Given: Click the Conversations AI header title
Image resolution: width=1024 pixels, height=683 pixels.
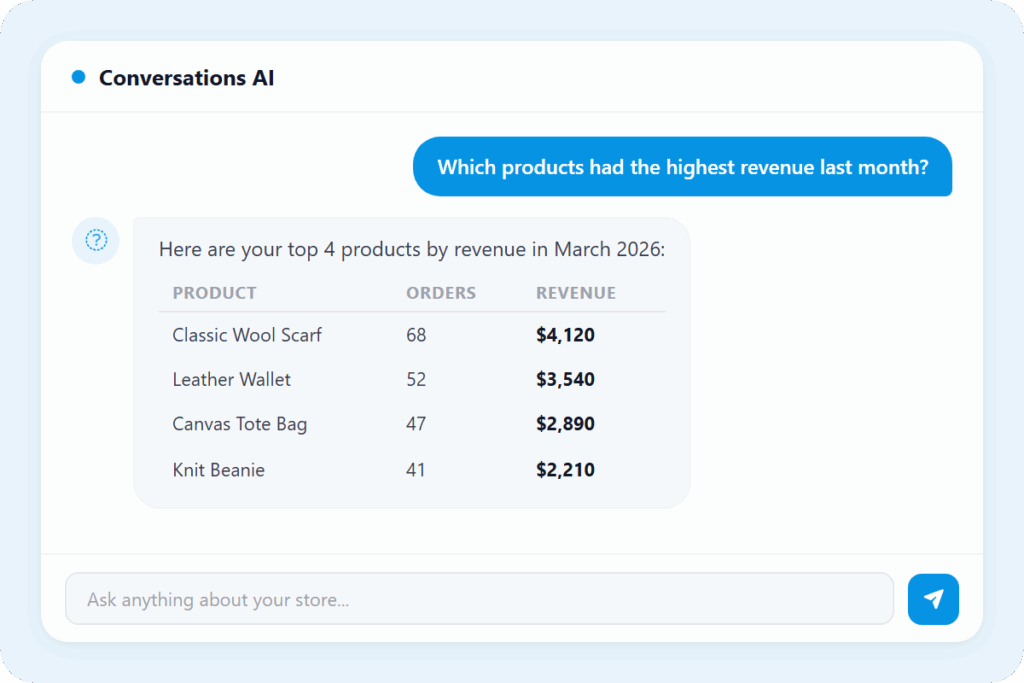Looking at the screenshot, I should 186,77.
